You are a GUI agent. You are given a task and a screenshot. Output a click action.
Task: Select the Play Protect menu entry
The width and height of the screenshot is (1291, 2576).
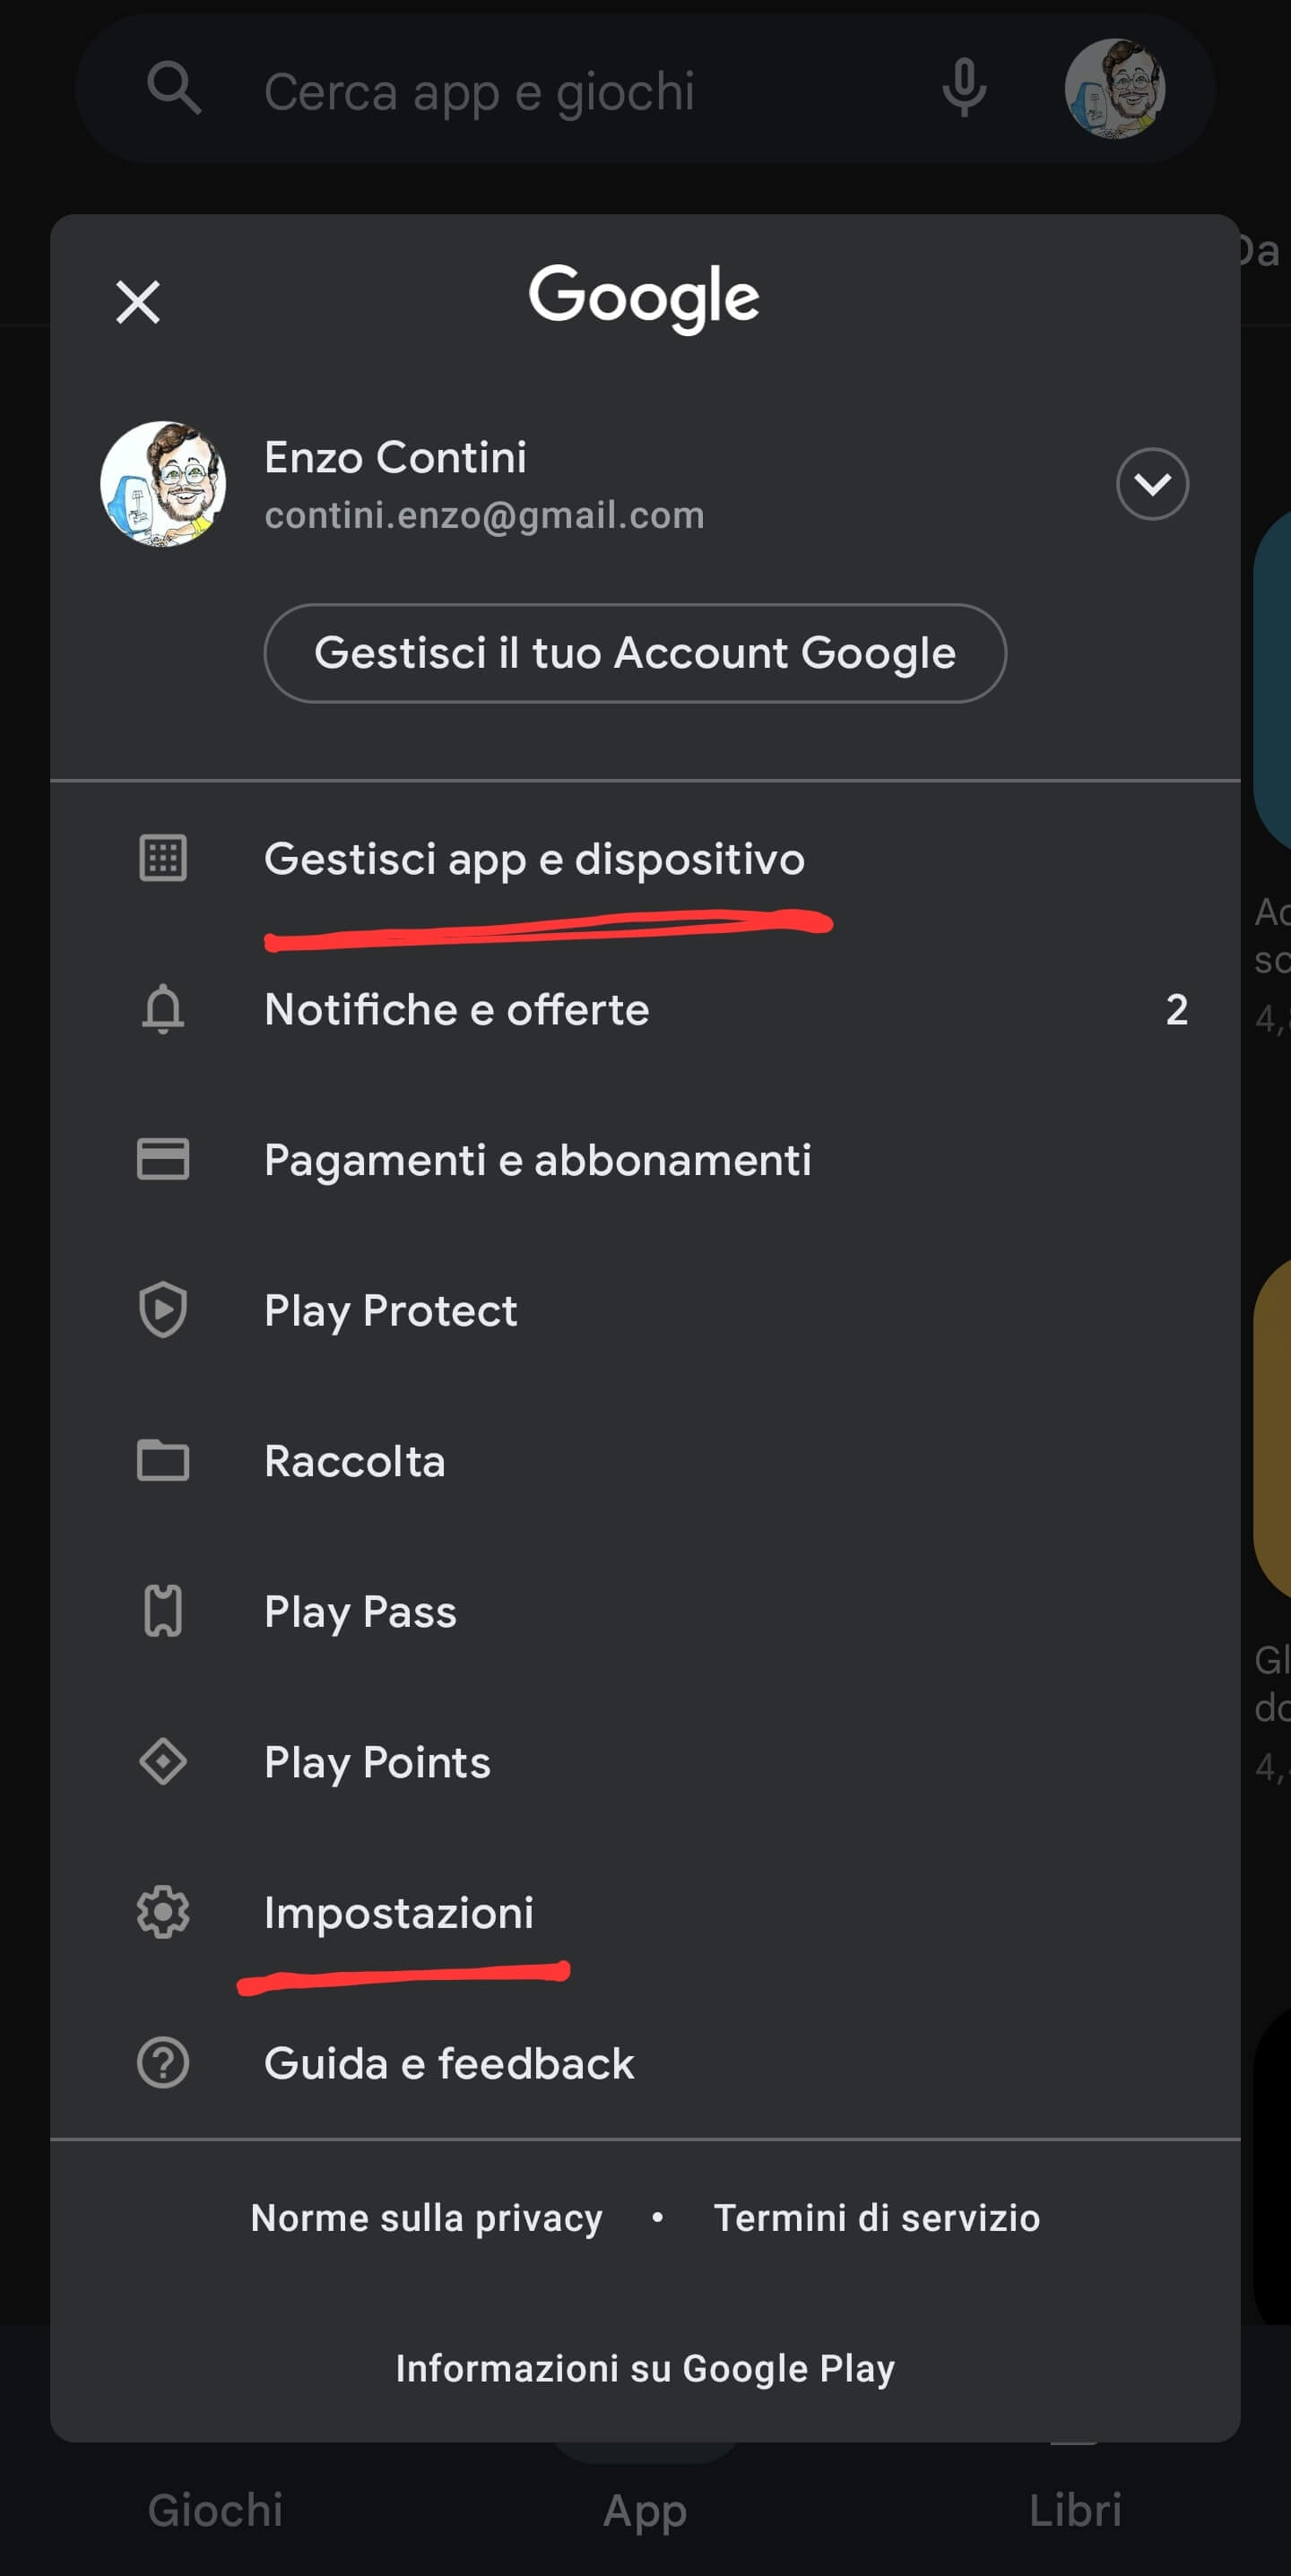[391, 1310]
